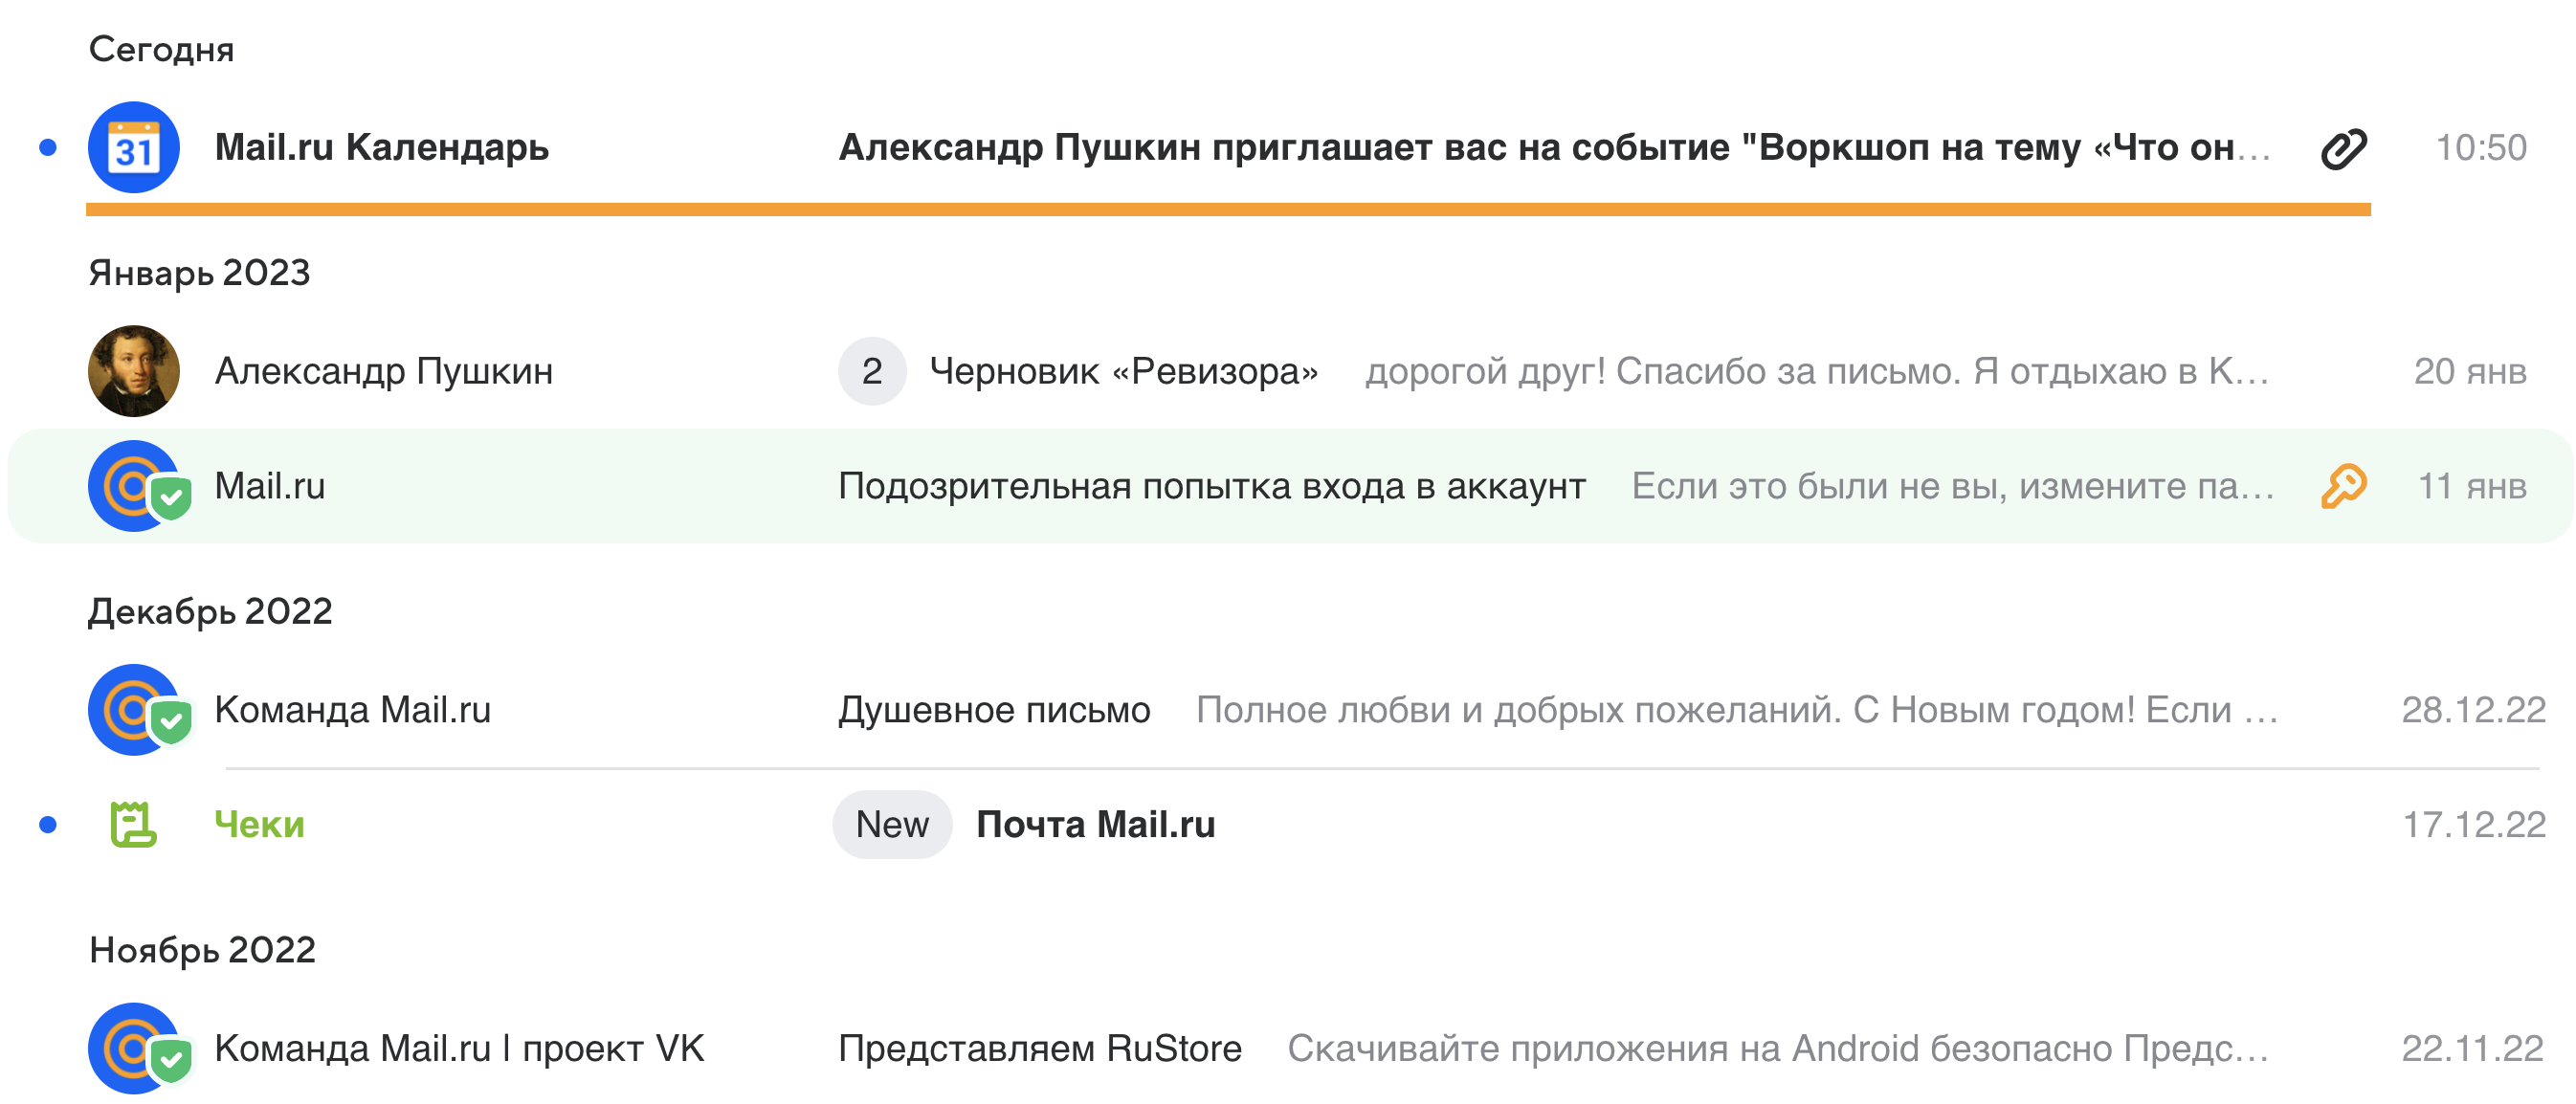Click the New badge on Чеки row

pyautogui.click(x=891, y=825)
